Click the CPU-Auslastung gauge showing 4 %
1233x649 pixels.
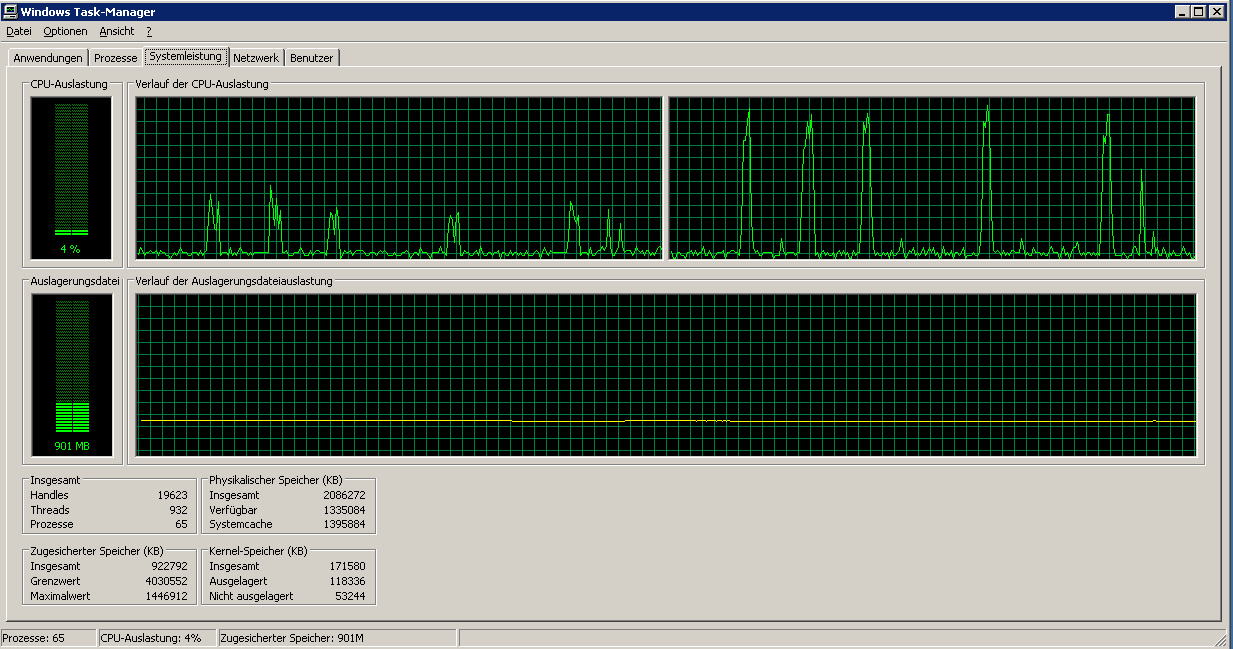pos(71,180)
